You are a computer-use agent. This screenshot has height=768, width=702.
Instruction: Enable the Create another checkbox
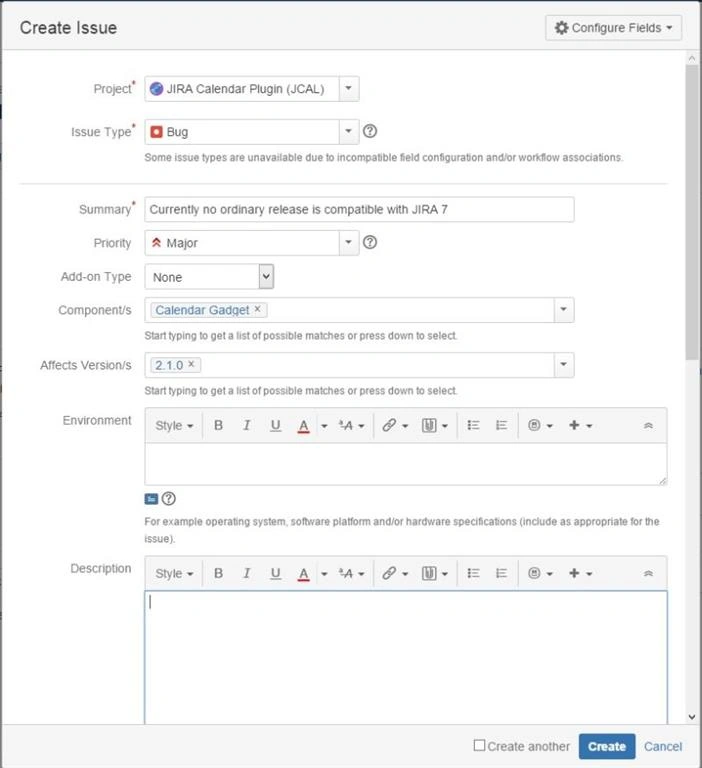[x=479, y=745]
